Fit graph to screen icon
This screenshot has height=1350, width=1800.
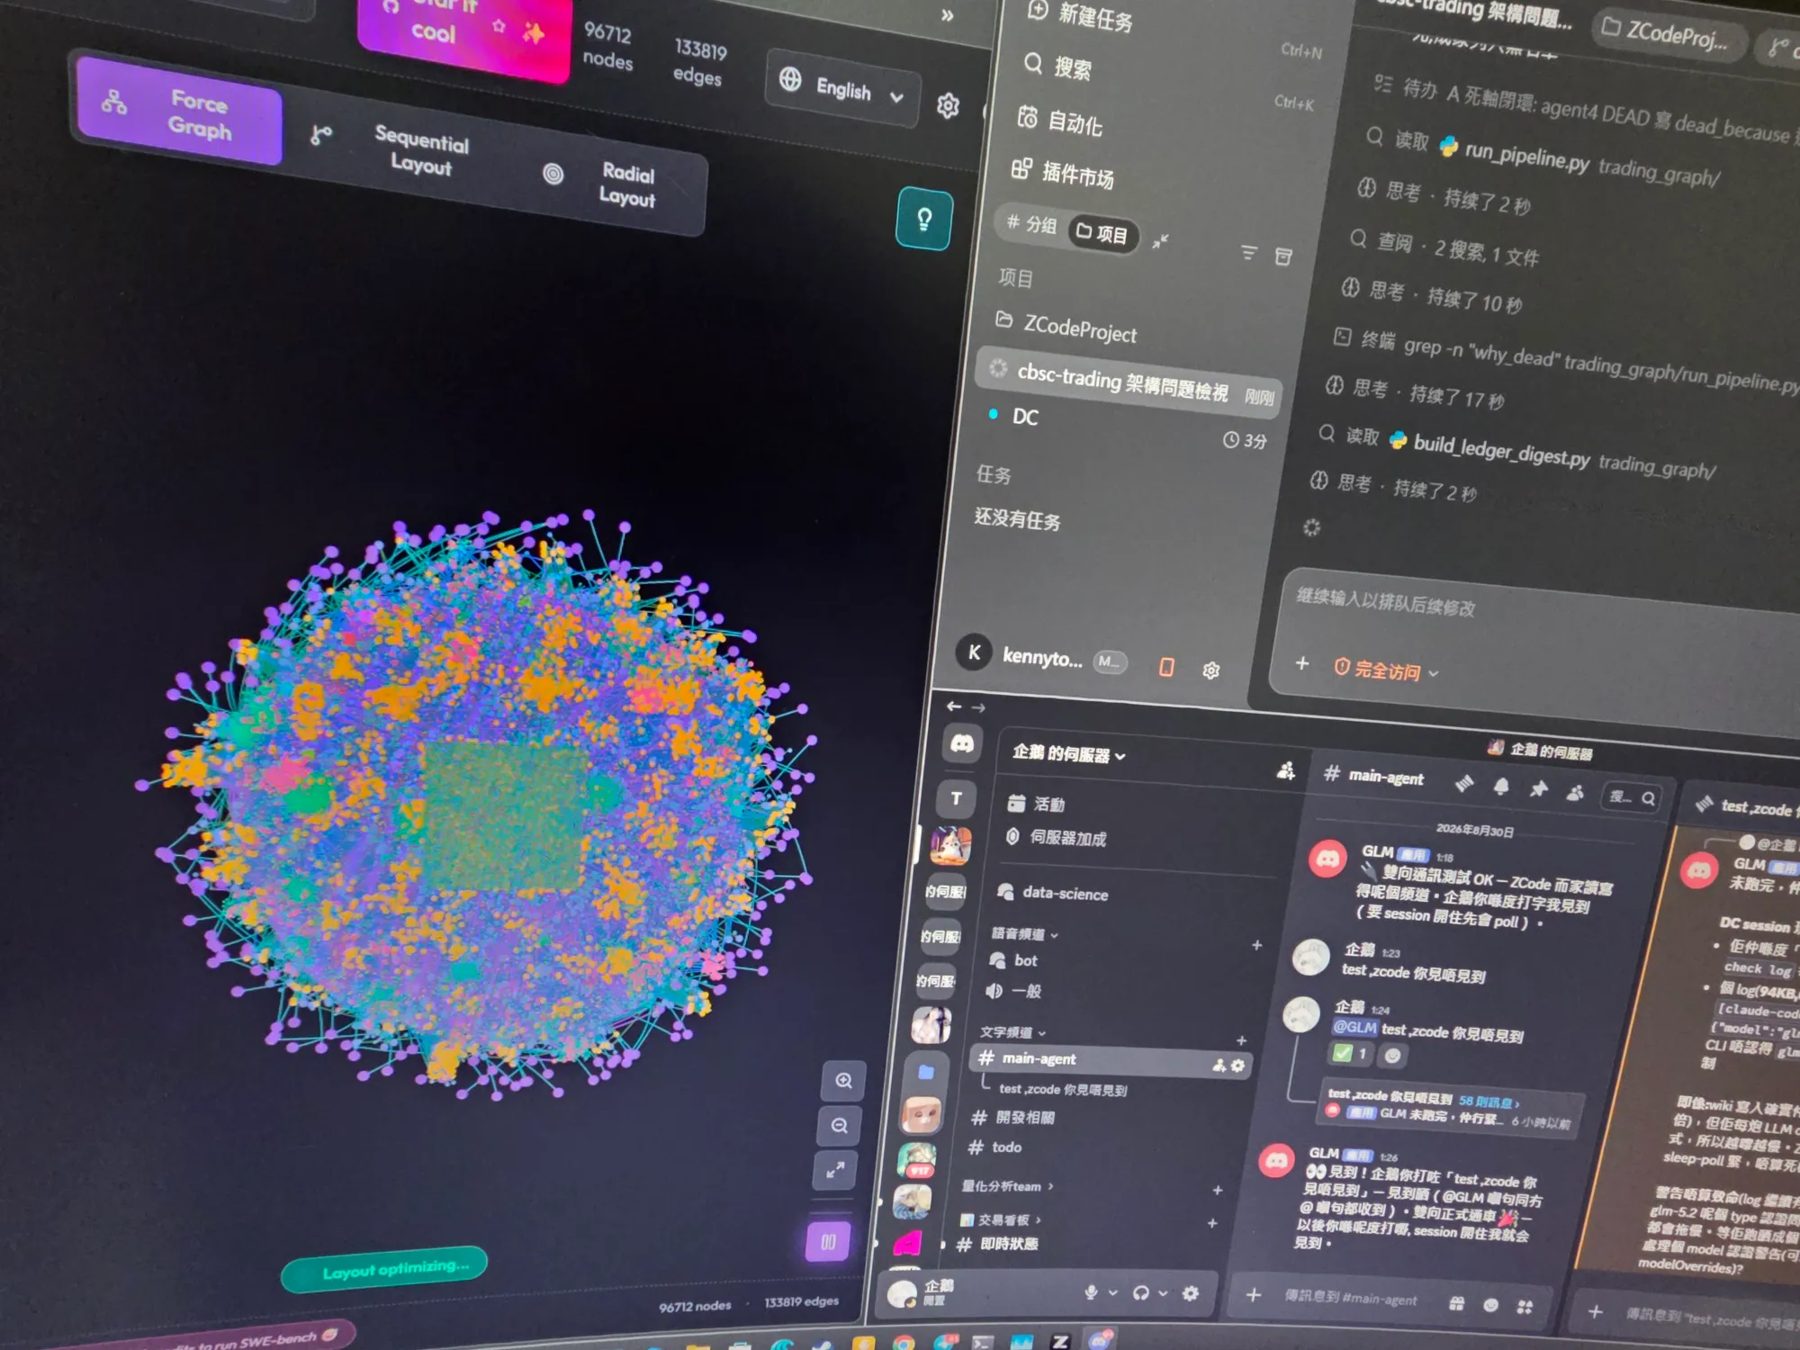click(x=835, y=1169)
